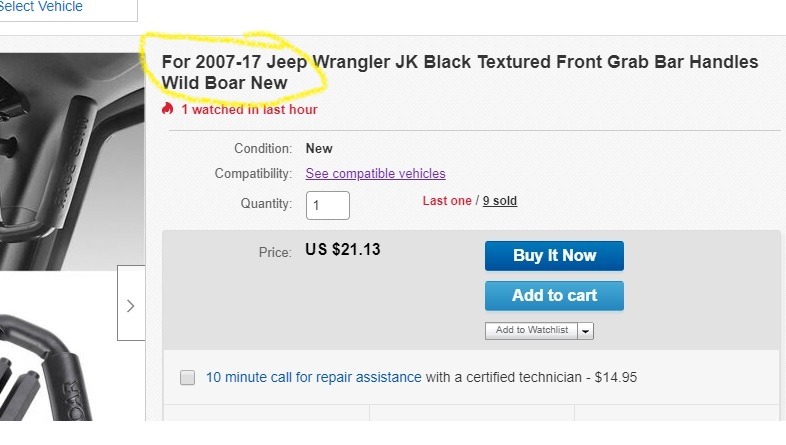Tick the repair assistance call checkbox
Viewport: 786px width, 445px height.
point(187,378)
